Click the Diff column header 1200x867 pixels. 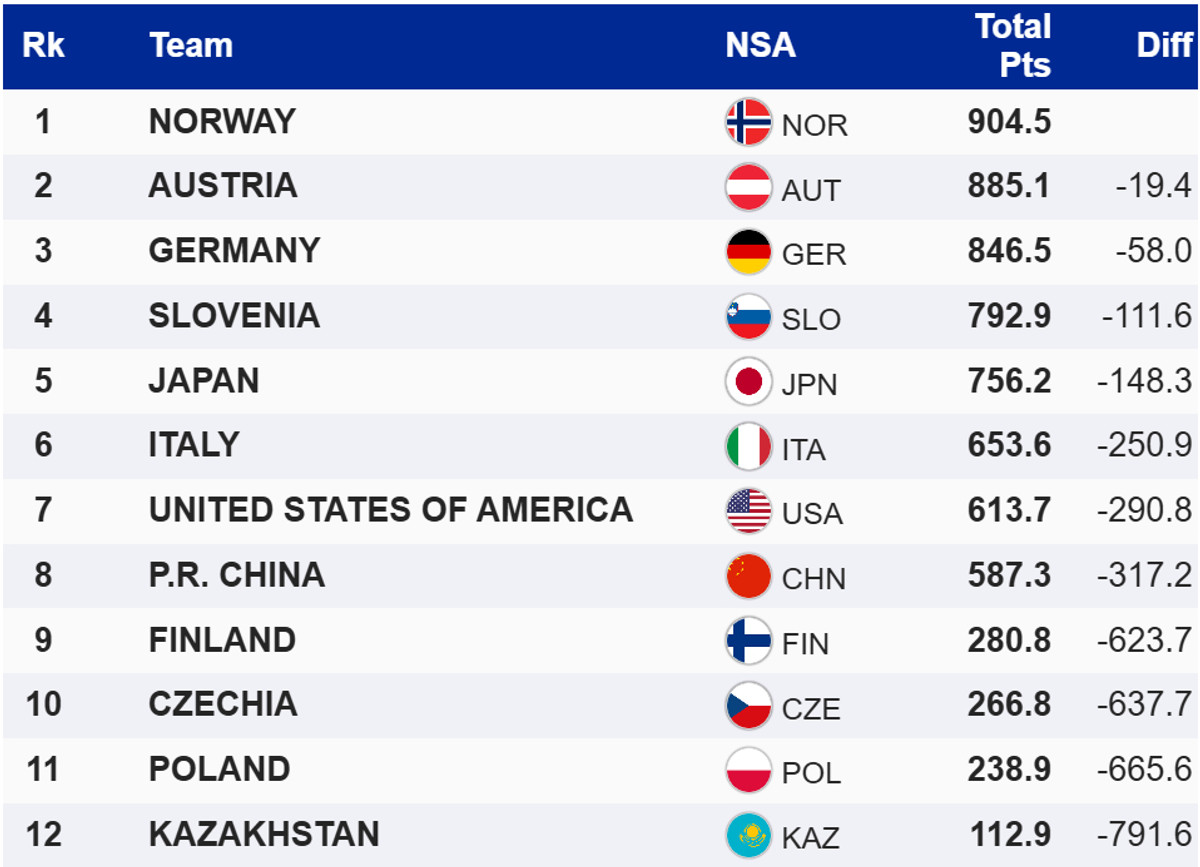click(x=1164, y=46)
